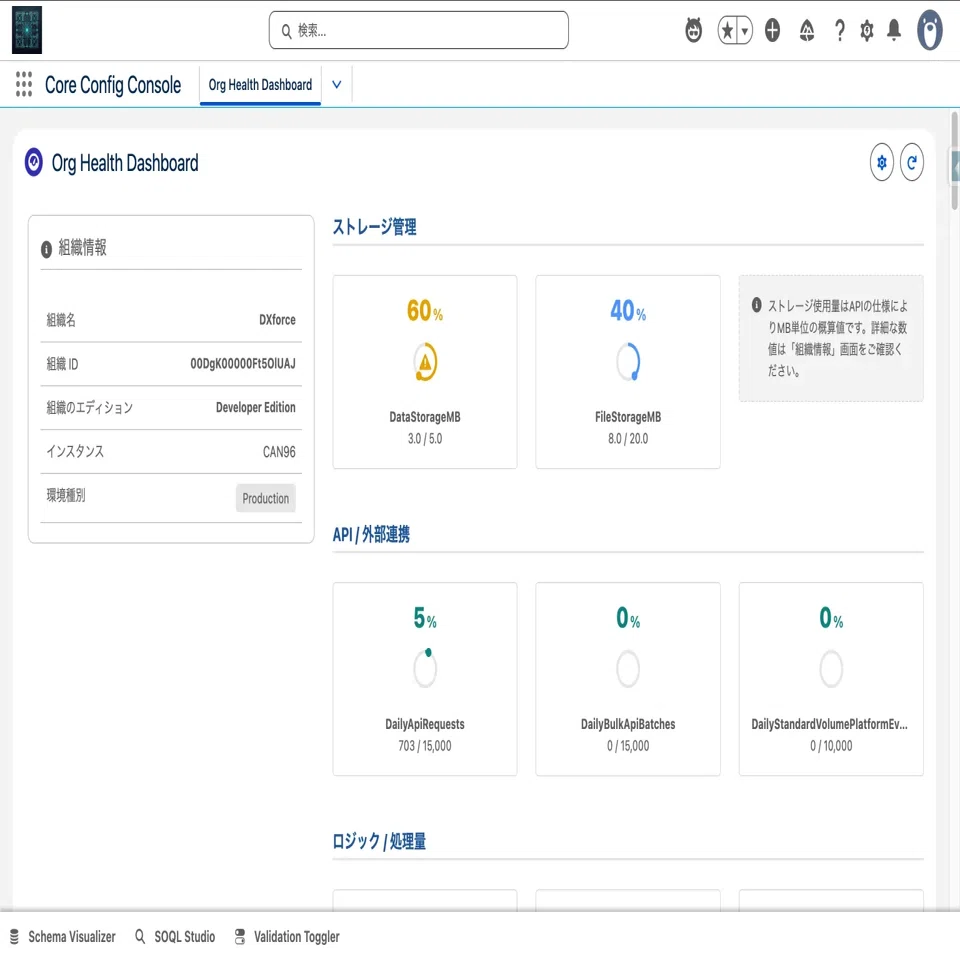Open the user profile avatar
The height and width of the screenshot is (960, 960).
[x=929, y=30]
